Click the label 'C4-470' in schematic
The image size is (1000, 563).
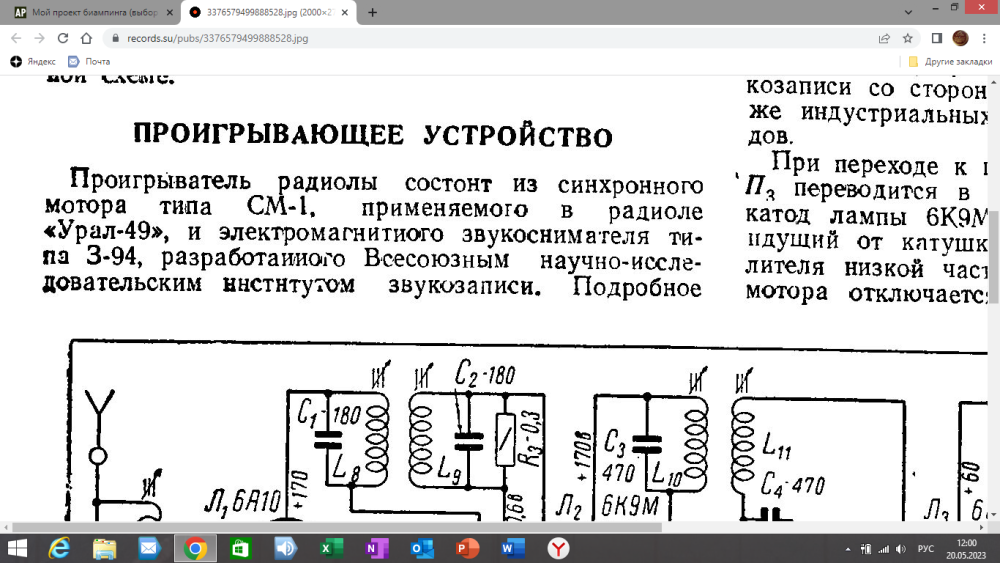point(793,485)
